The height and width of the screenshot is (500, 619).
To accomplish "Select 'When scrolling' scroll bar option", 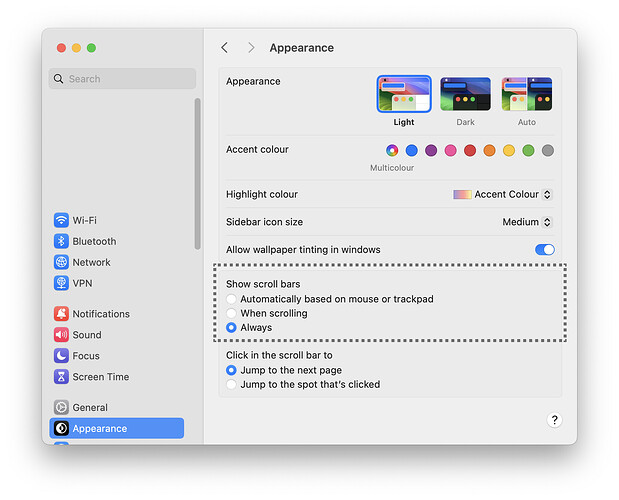I will tap(232, 313).
